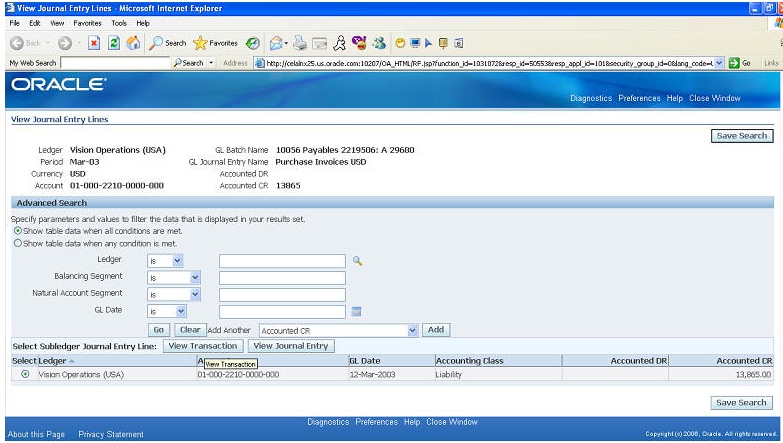Open the Tools menu
The image size is (783, 443).
pos(119,23)
